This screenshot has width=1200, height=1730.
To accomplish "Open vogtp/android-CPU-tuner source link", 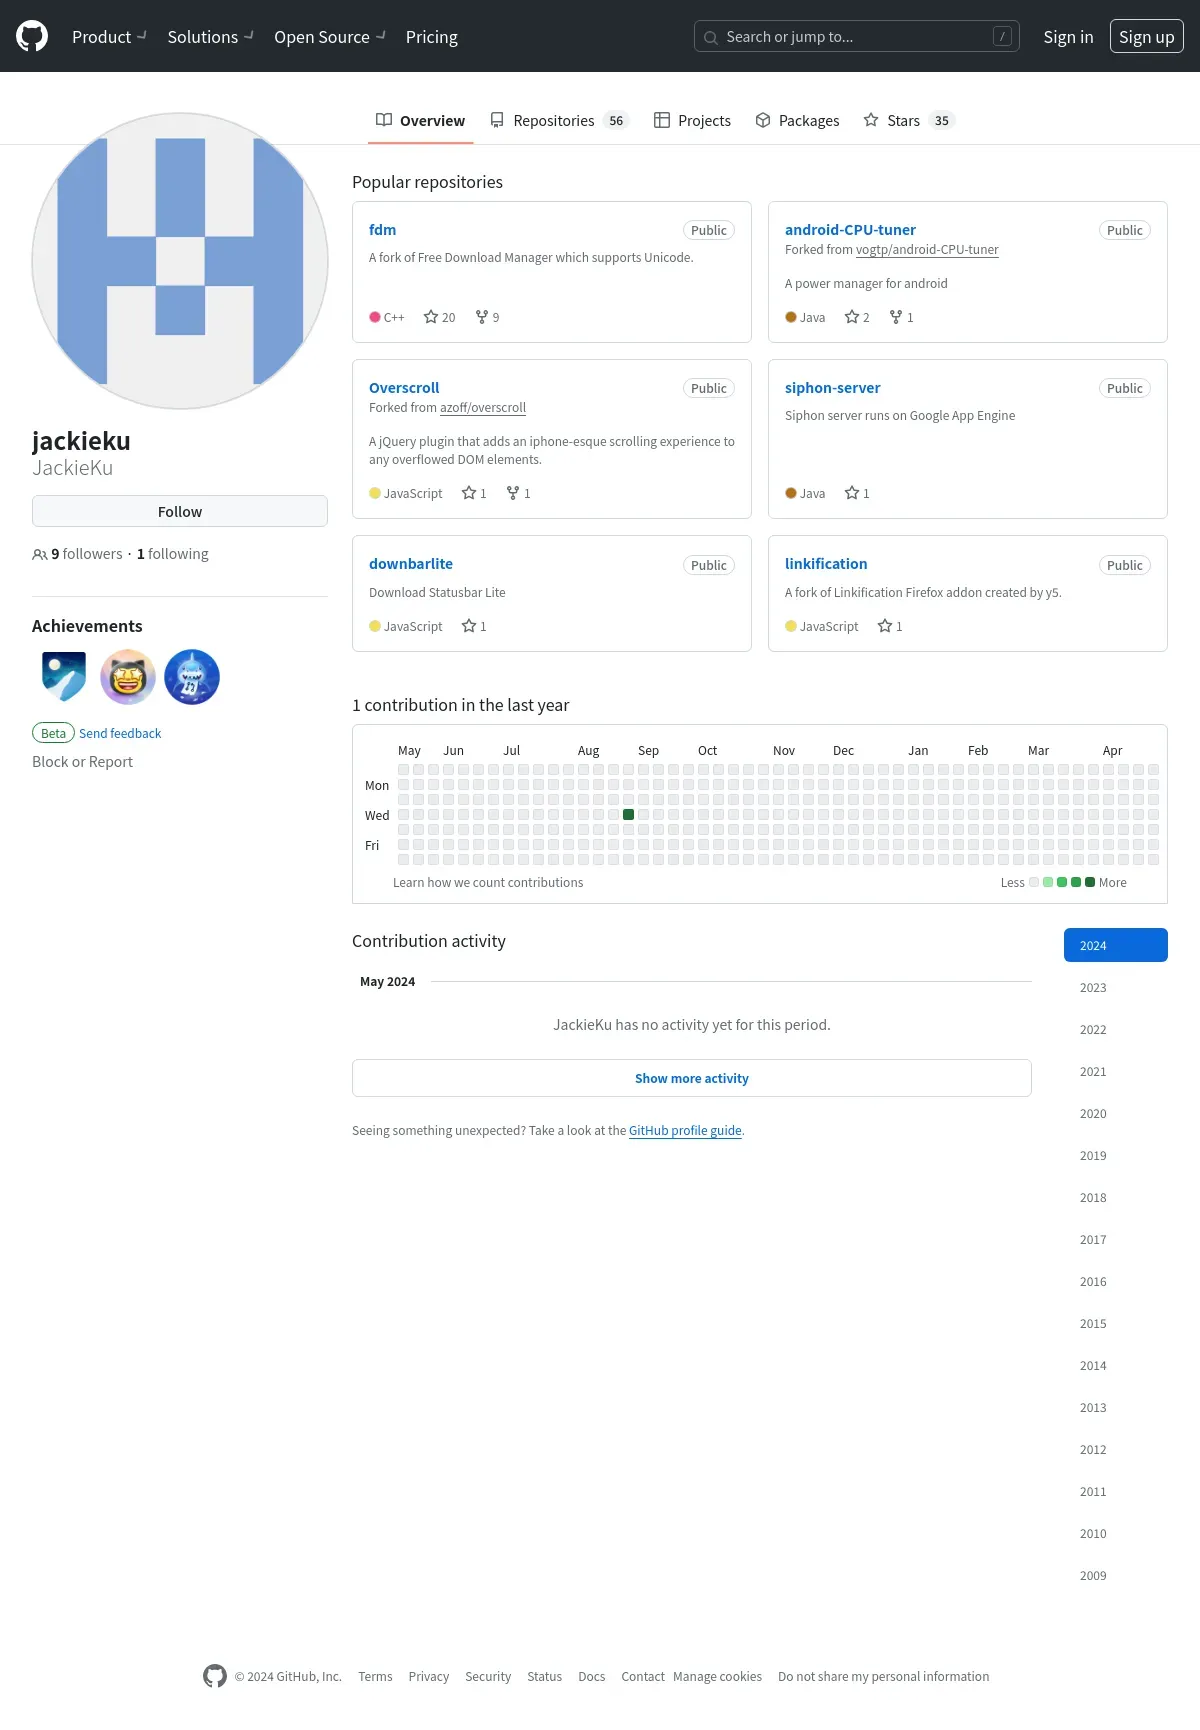I will [927, 250].
